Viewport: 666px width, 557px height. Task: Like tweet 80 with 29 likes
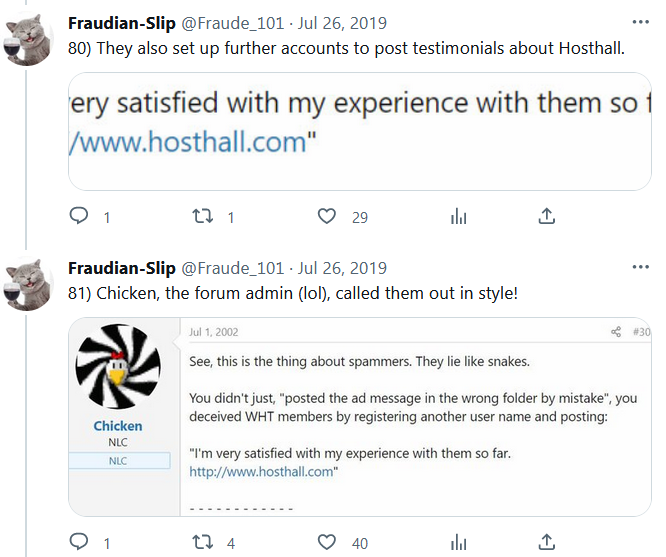(x=326, y=216)
